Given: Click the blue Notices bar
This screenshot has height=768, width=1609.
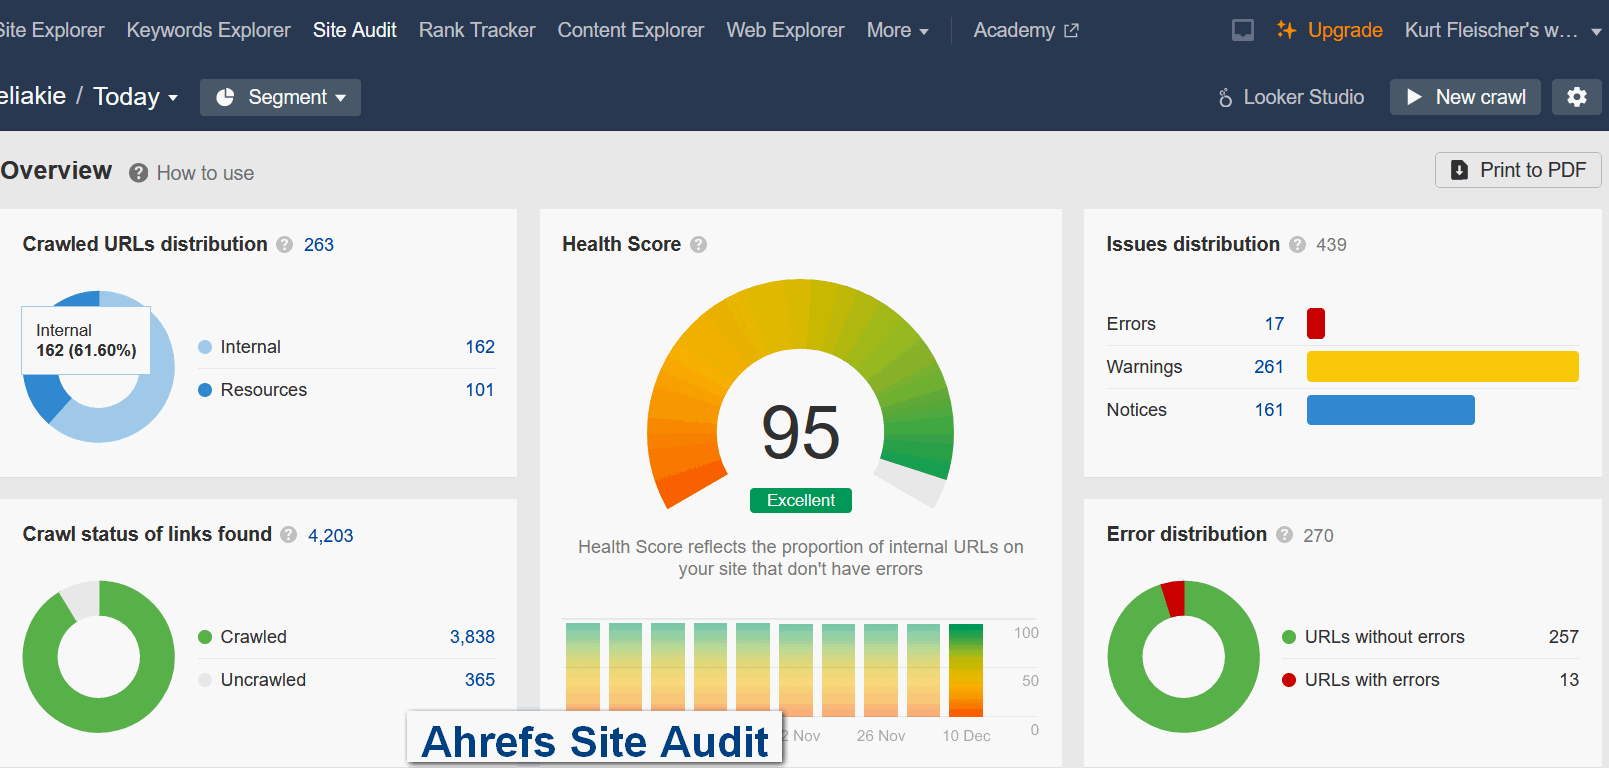Looking at the screenshot, I should click(1391, 410).
